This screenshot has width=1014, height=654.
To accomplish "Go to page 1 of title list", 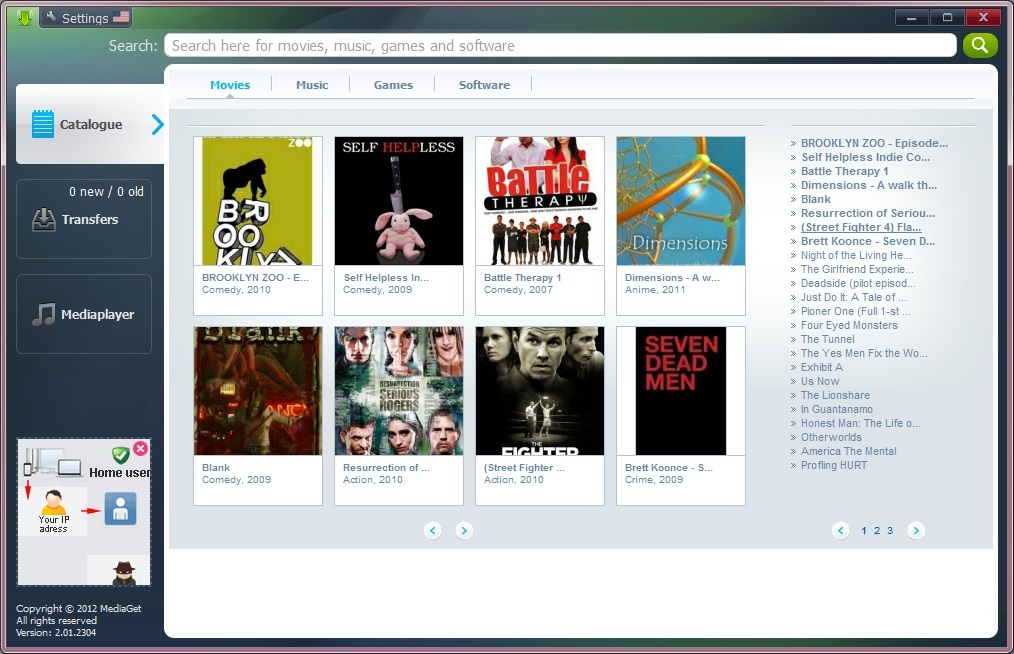I will [x=863, y=530].
